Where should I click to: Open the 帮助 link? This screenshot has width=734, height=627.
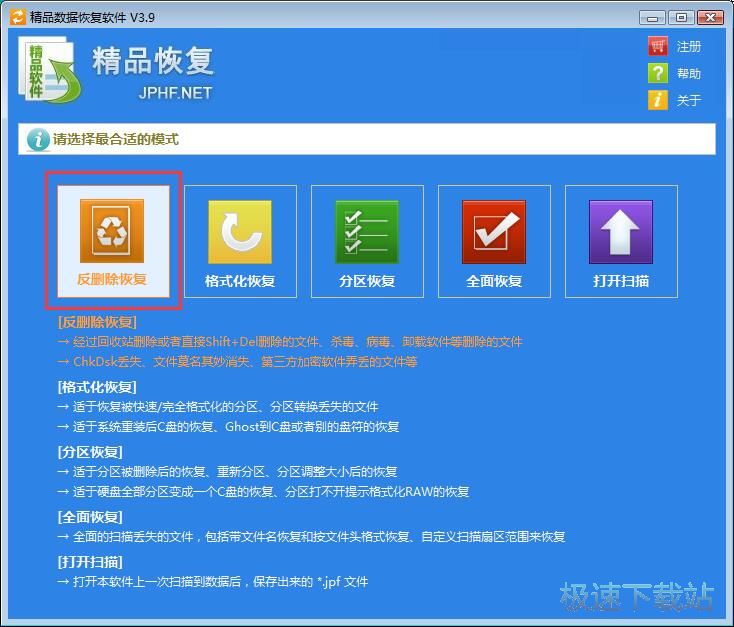689,74
